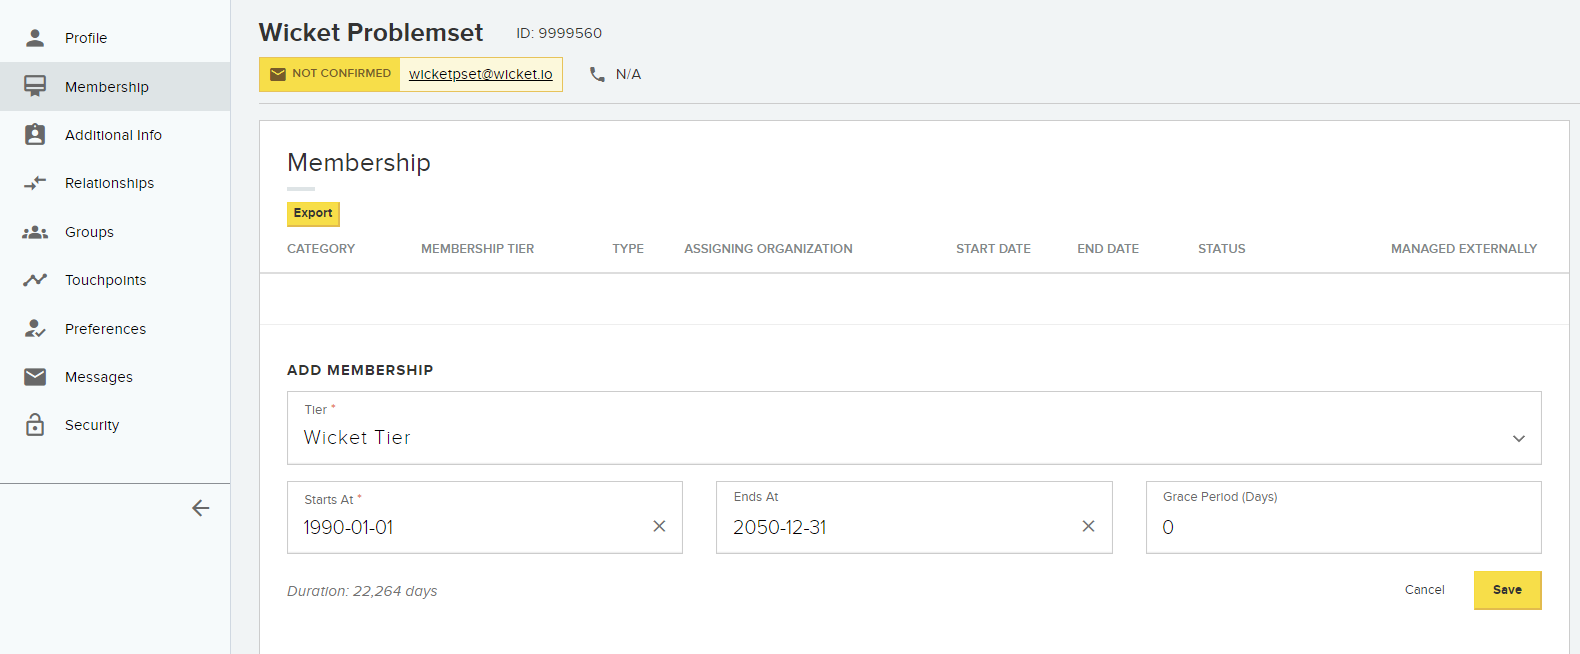Click the ADD MEMBERSHIP heading
1580x654 pixels.
pos(360,370)
